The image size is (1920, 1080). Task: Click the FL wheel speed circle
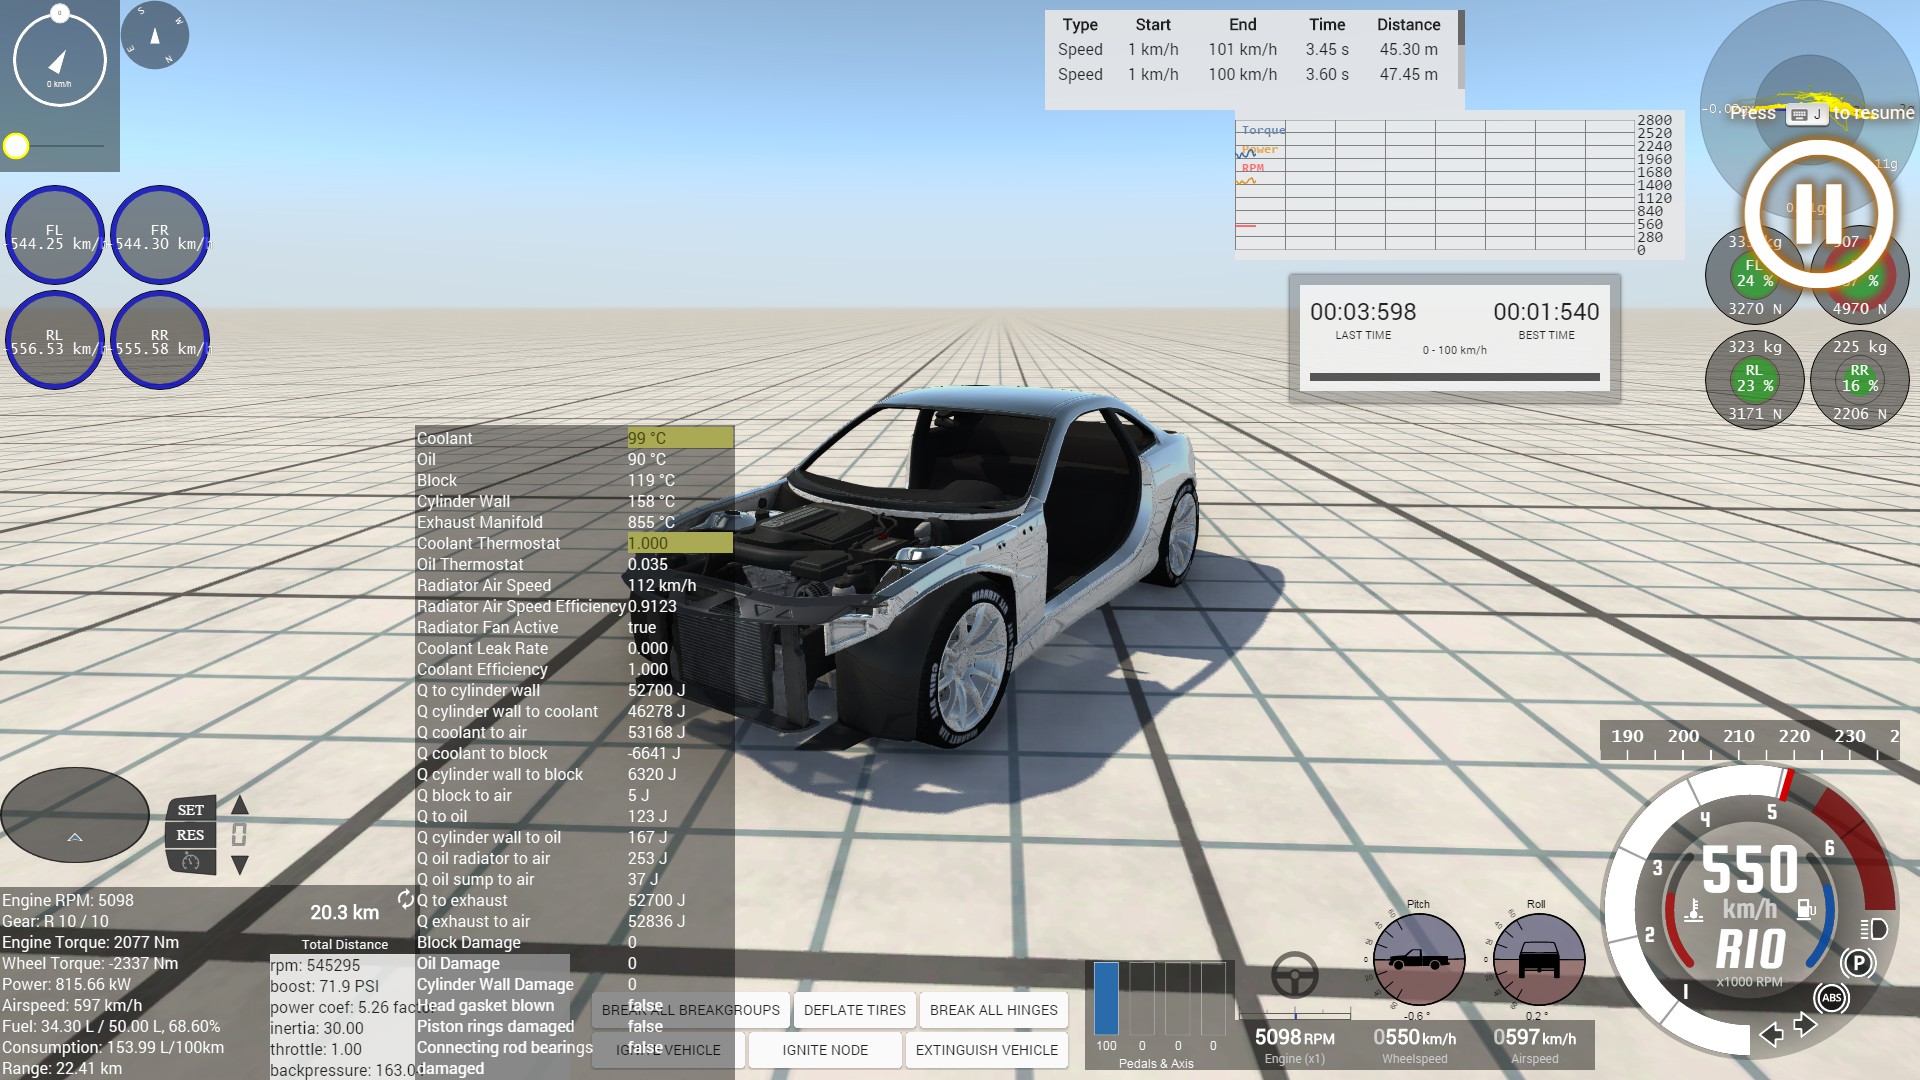(x=55, y=235)
